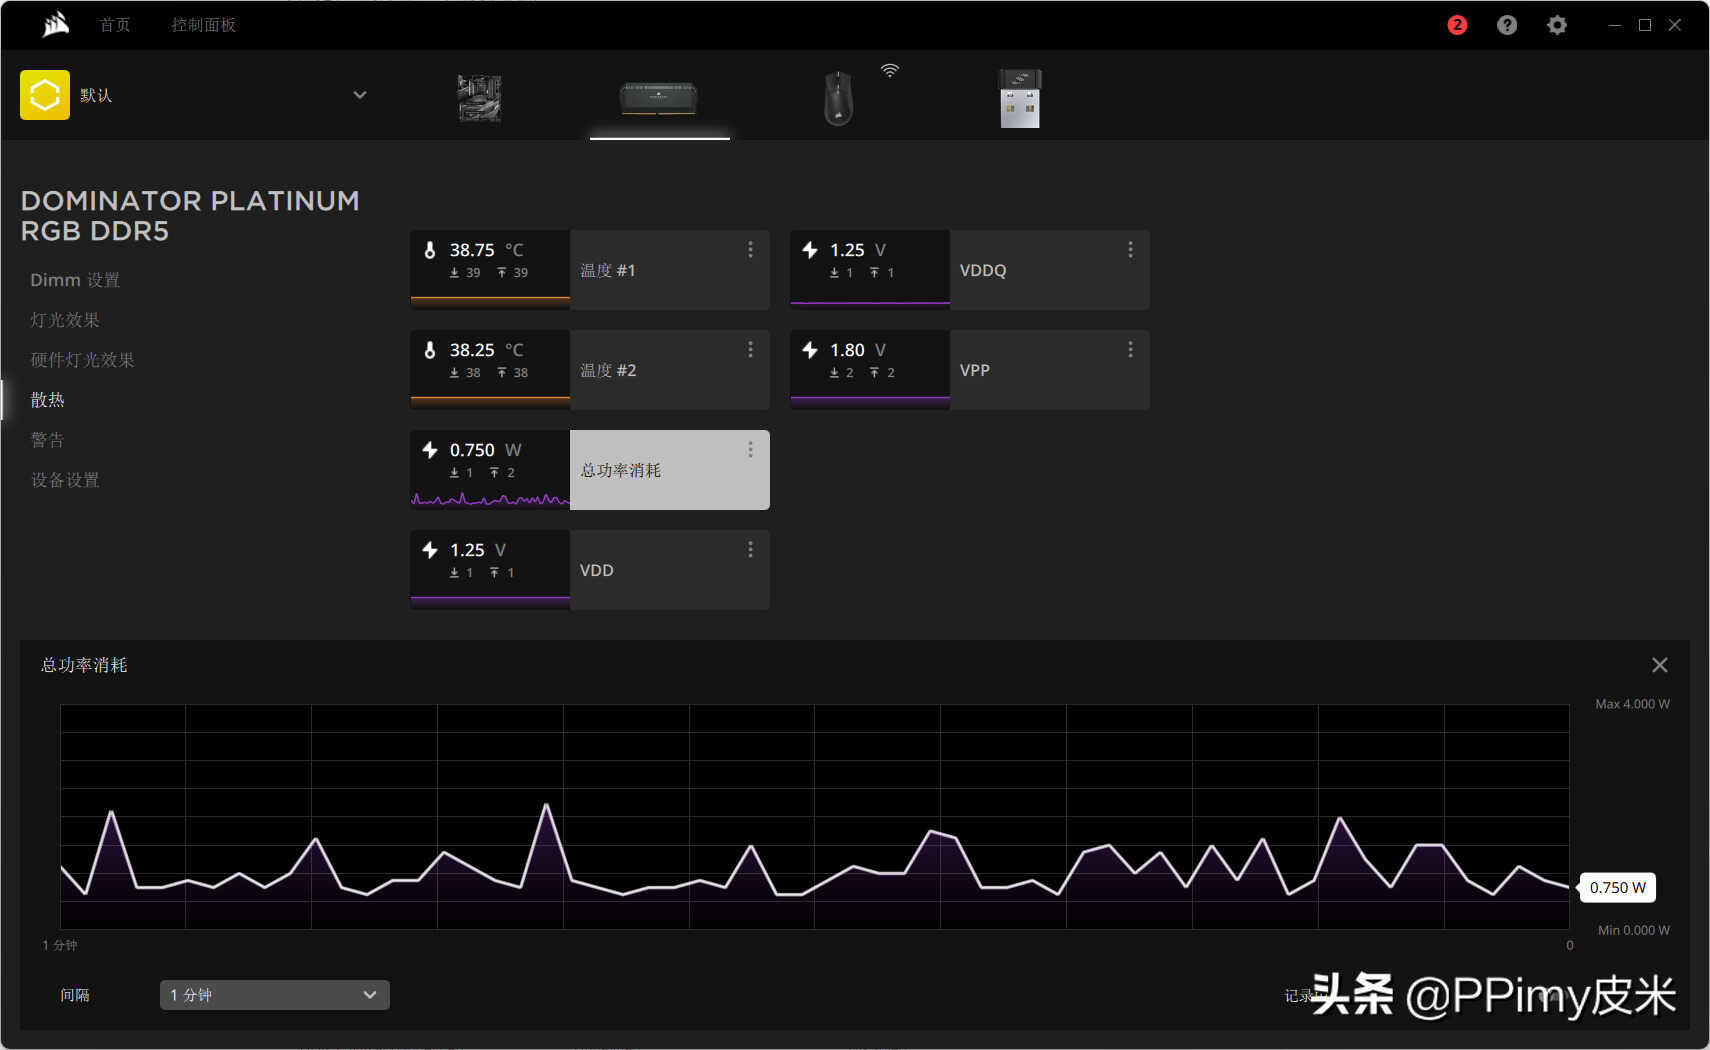The image size is (1710, 1050).
Task: Select the Dominator RAM device thumbnail
Action: point(659,99)
